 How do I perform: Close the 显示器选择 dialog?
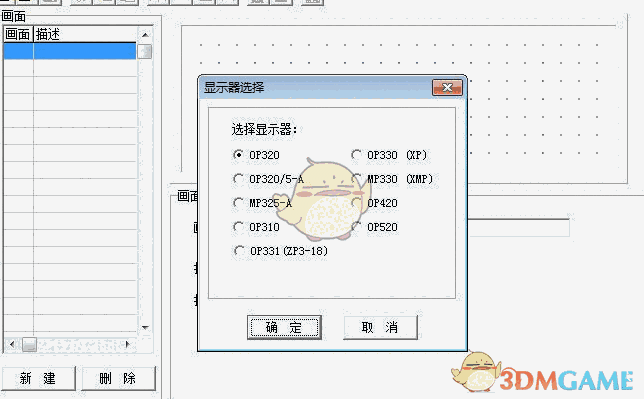[447, 88]
